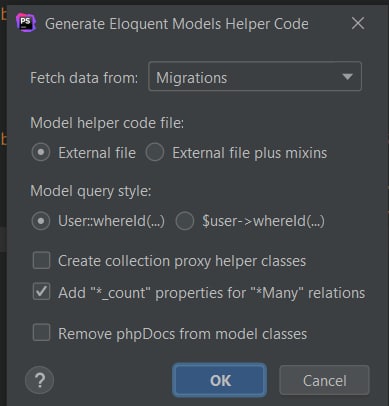Open help with the question mark icon
This screenshot has height=406, width=389.
[x=40, y=380]
